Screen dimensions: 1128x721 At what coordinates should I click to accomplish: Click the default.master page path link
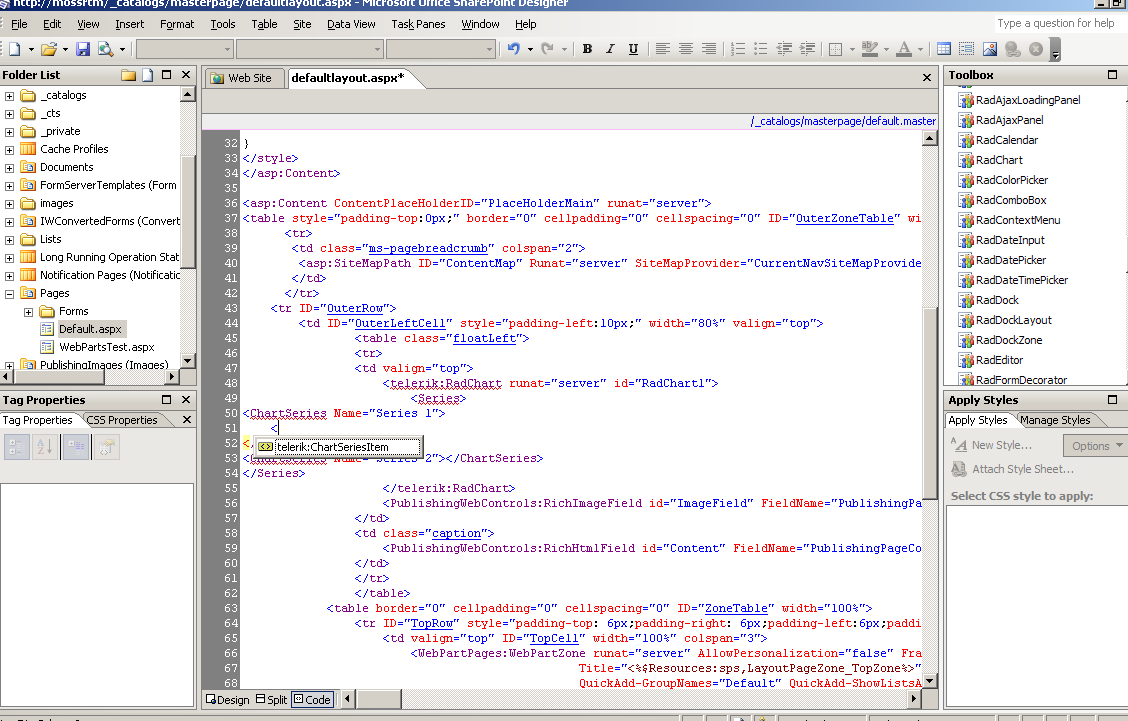pos(842,121)
